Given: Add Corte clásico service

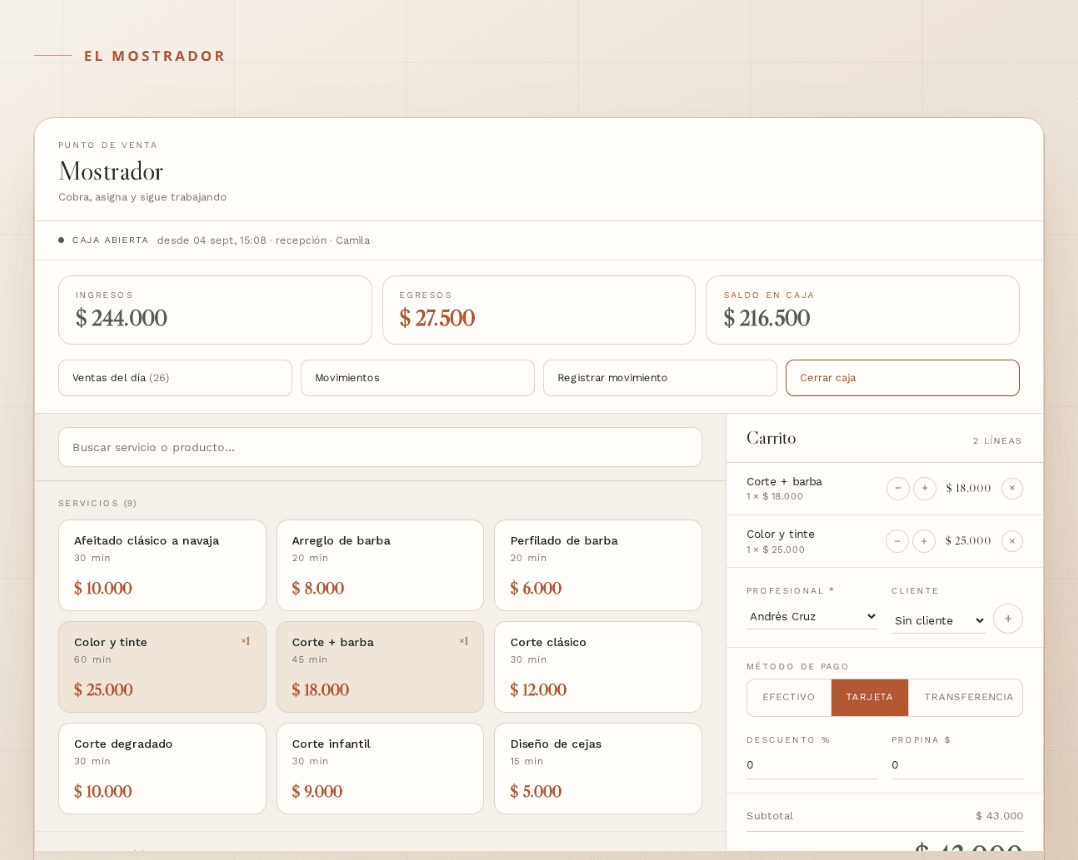Looking at the screenshot, I should click(x=598, y=667).
